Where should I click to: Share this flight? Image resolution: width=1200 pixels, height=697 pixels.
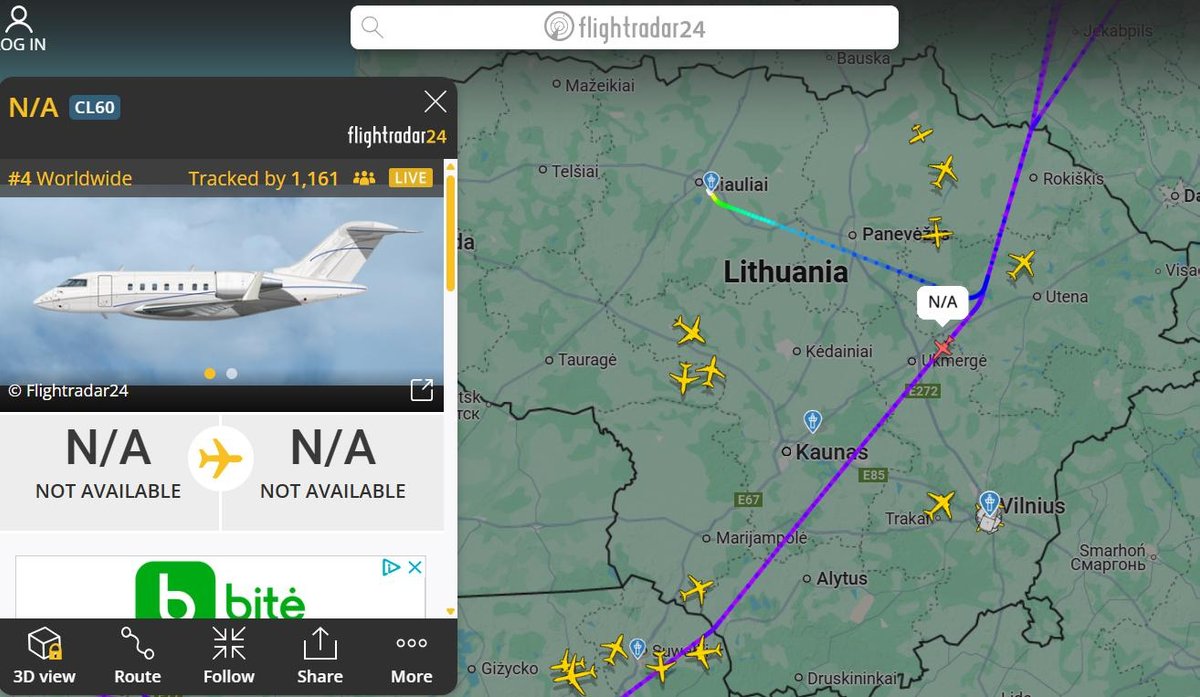pos(320,654)
